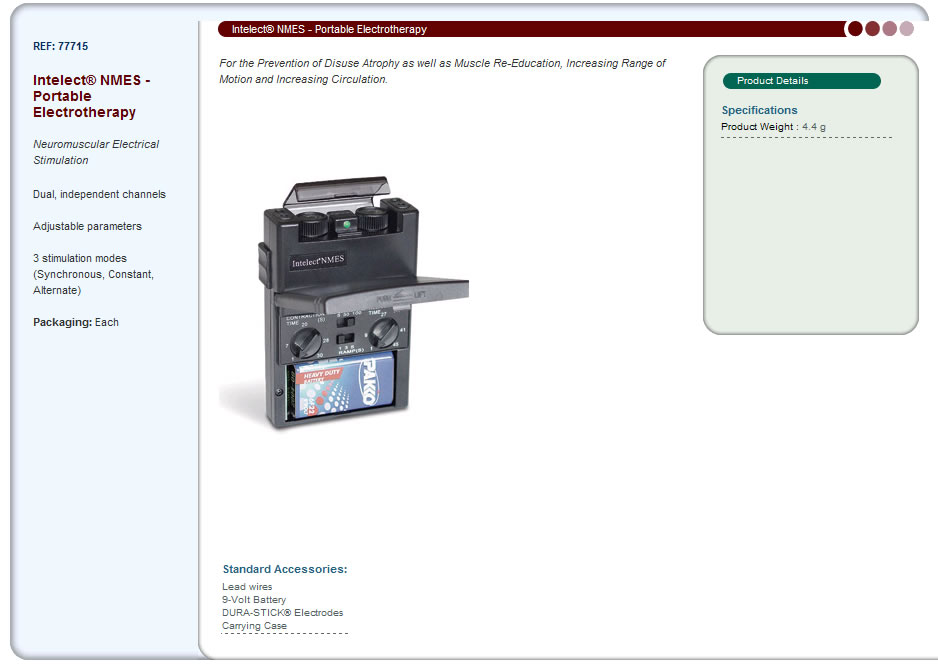Click the 3 stimulation modes feature text
The width and height of the screenshot is (938, 670).
(x=93, y=274)
